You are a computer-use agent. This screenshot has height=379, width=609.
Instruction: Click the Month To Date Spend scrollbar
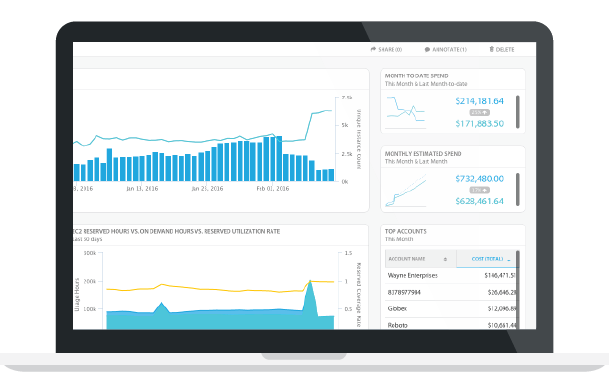pyautogui.click(x=518, y=112)
